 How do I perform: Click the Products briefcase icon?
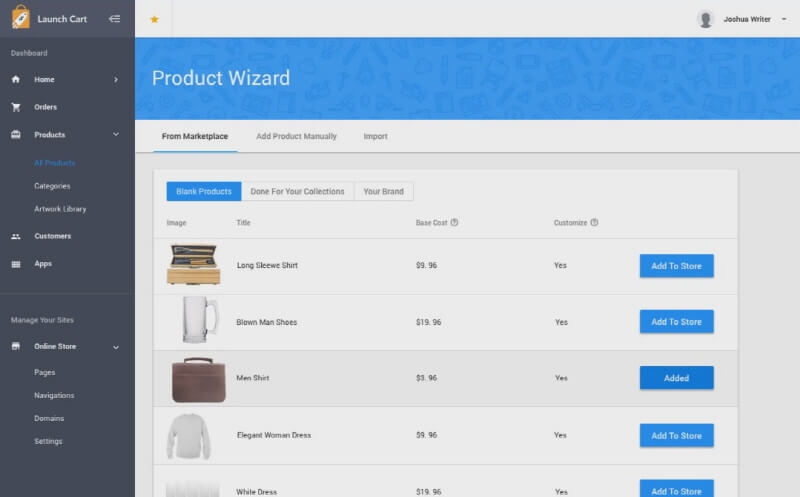(16, 135)
